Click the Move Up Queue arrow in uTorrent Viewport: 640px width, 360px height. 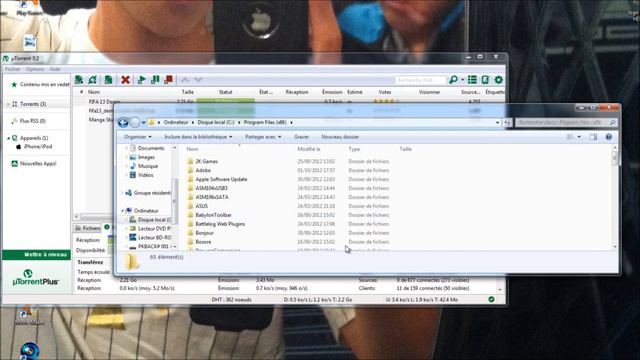pyautogui.click(x=185, y=80)
